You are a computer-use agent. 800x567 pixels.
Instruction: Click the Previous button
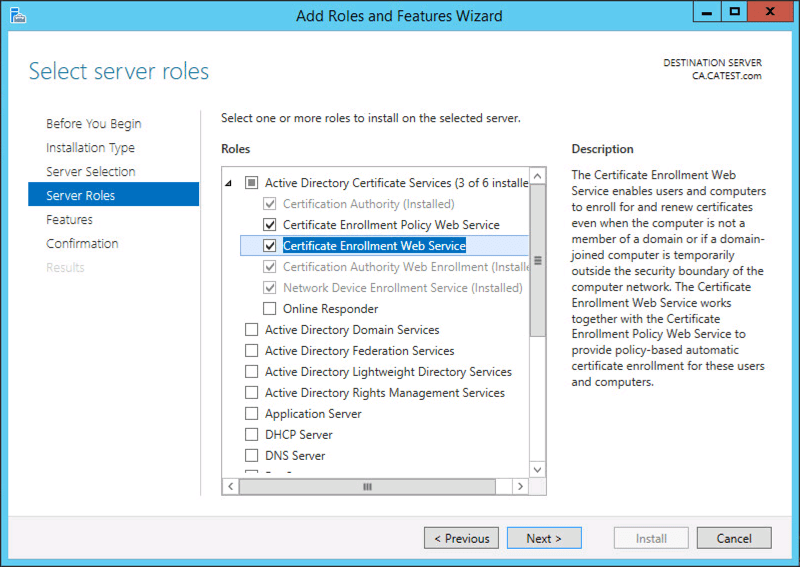[x=461, y=538]
